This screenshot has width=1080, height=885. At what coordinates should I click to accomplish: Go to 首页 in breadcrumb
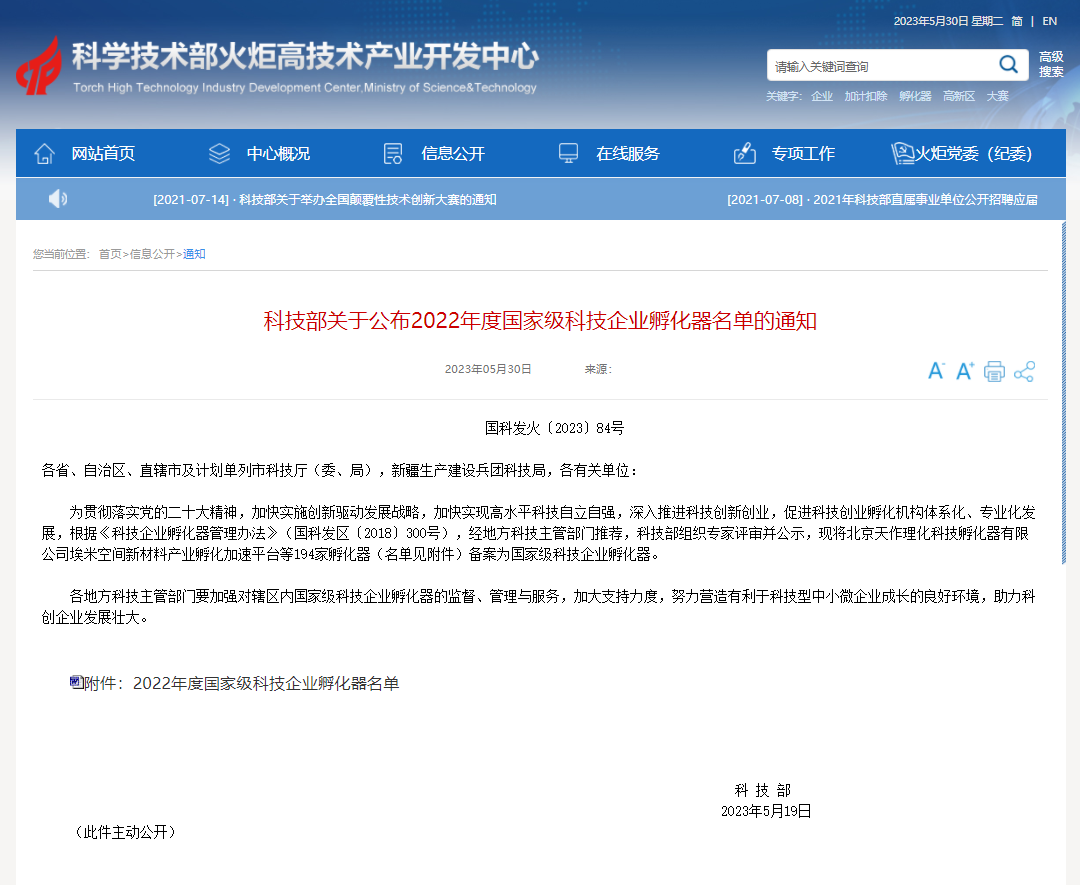point(110,254)
